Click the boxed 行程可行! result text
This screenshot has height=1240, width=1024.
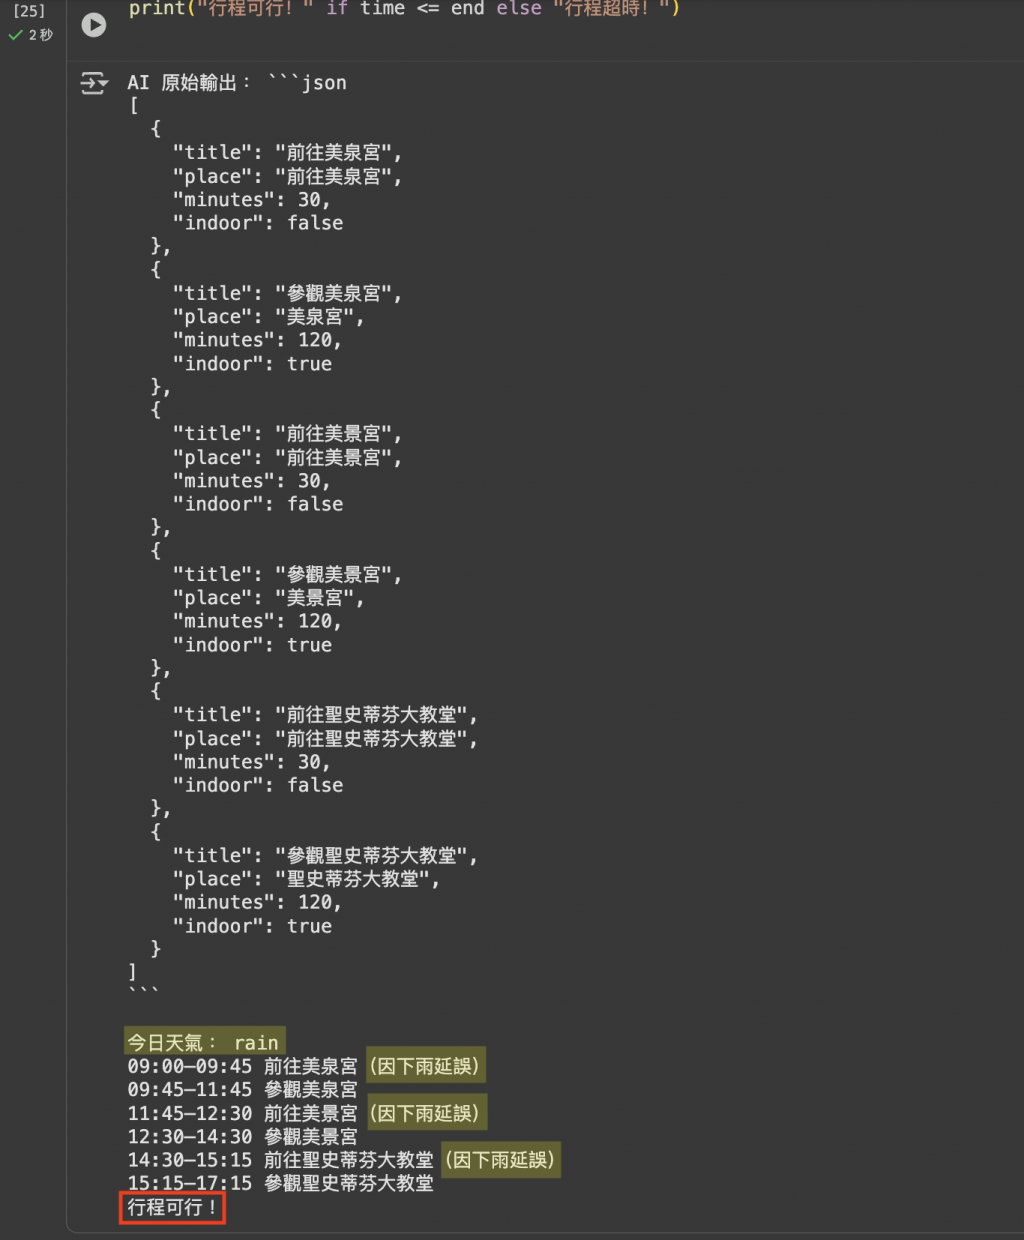pos(172,1208)
